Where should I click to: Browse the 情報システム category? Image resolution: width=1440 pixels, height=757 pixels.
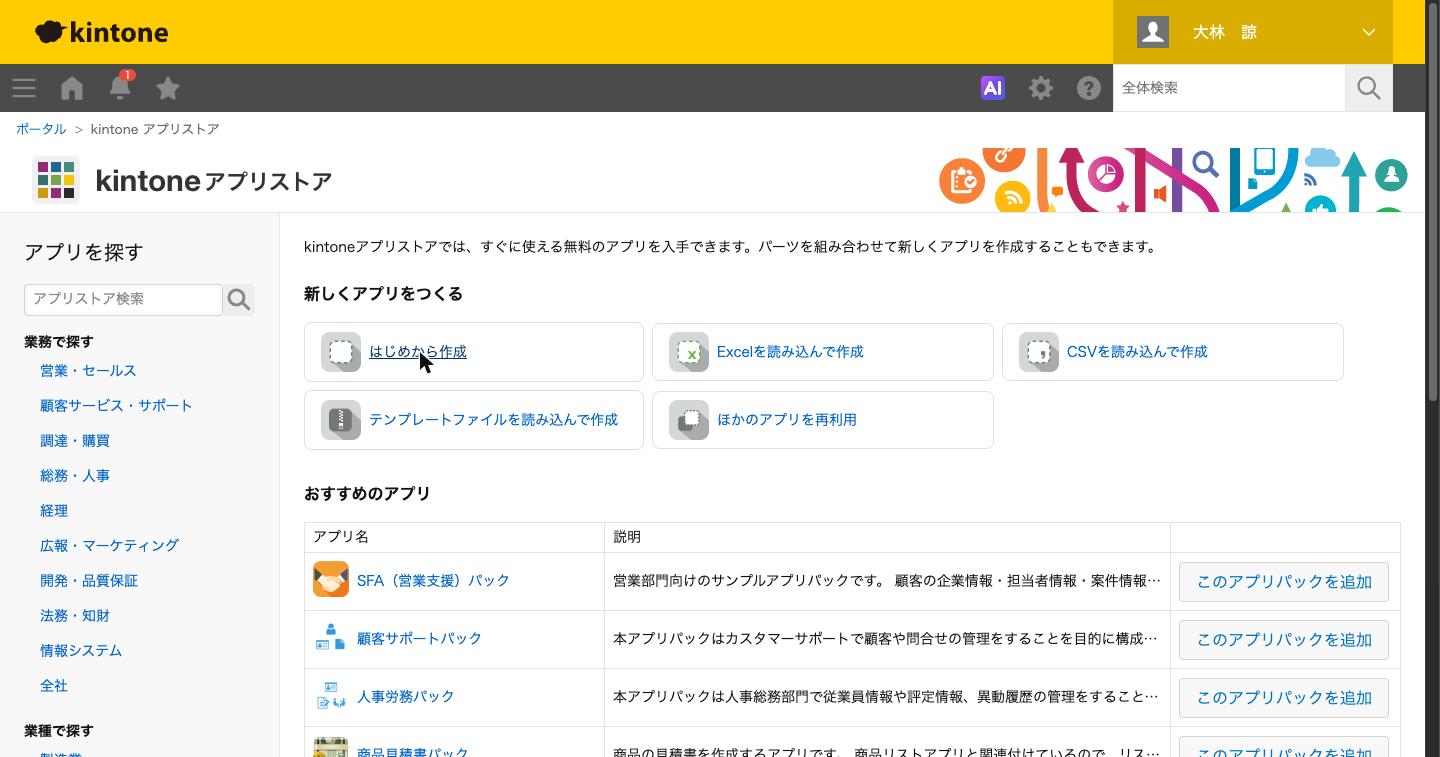(81, 650)
